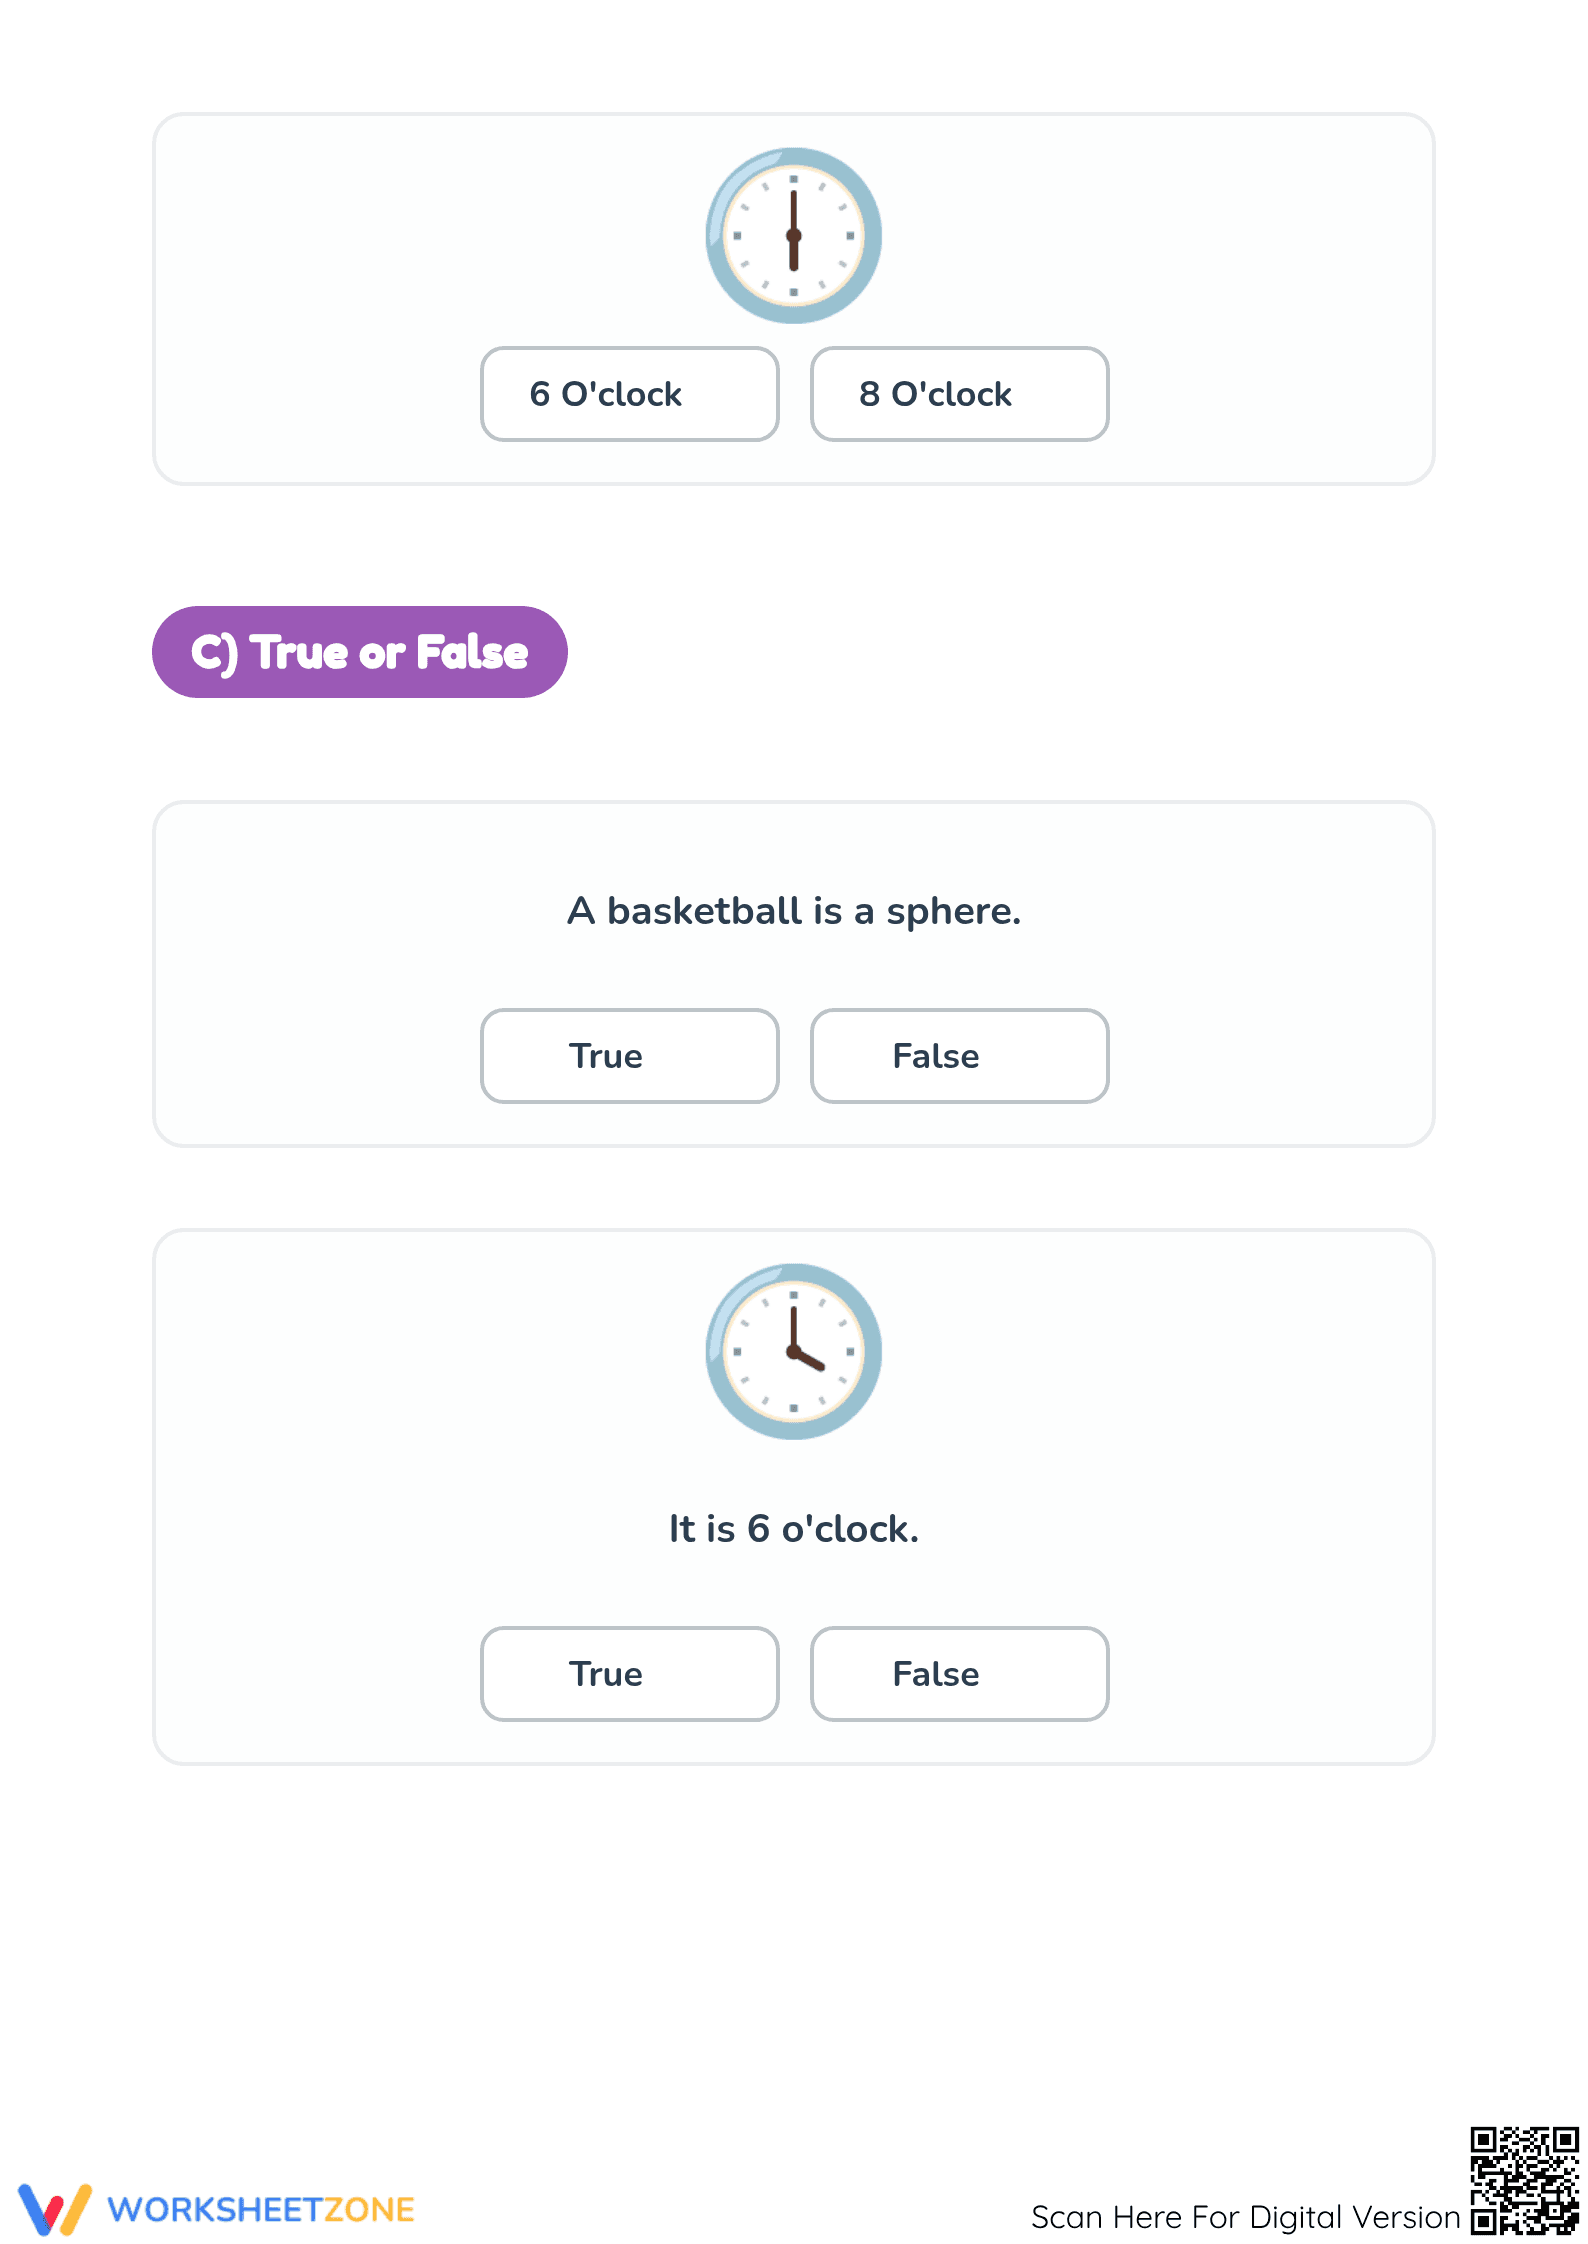Click 'Scan Here For Digital Version' text
The image size is (1588, 2244).
point(1246,2217)
